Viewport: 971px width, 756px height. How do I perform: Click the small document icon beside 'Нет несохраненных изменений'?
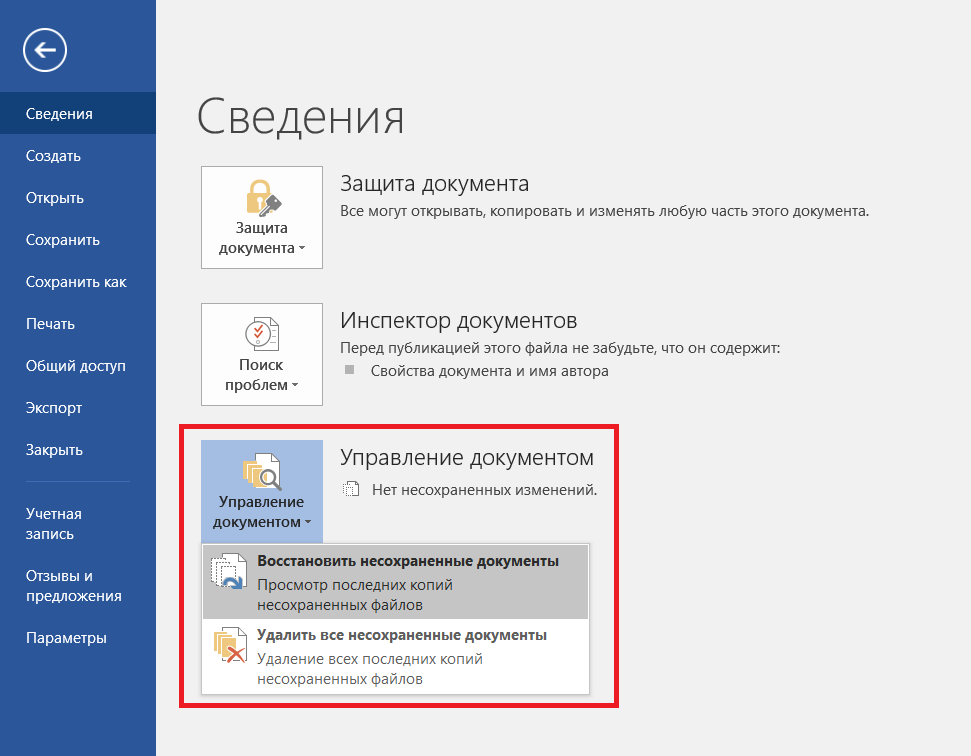[351, 490]
